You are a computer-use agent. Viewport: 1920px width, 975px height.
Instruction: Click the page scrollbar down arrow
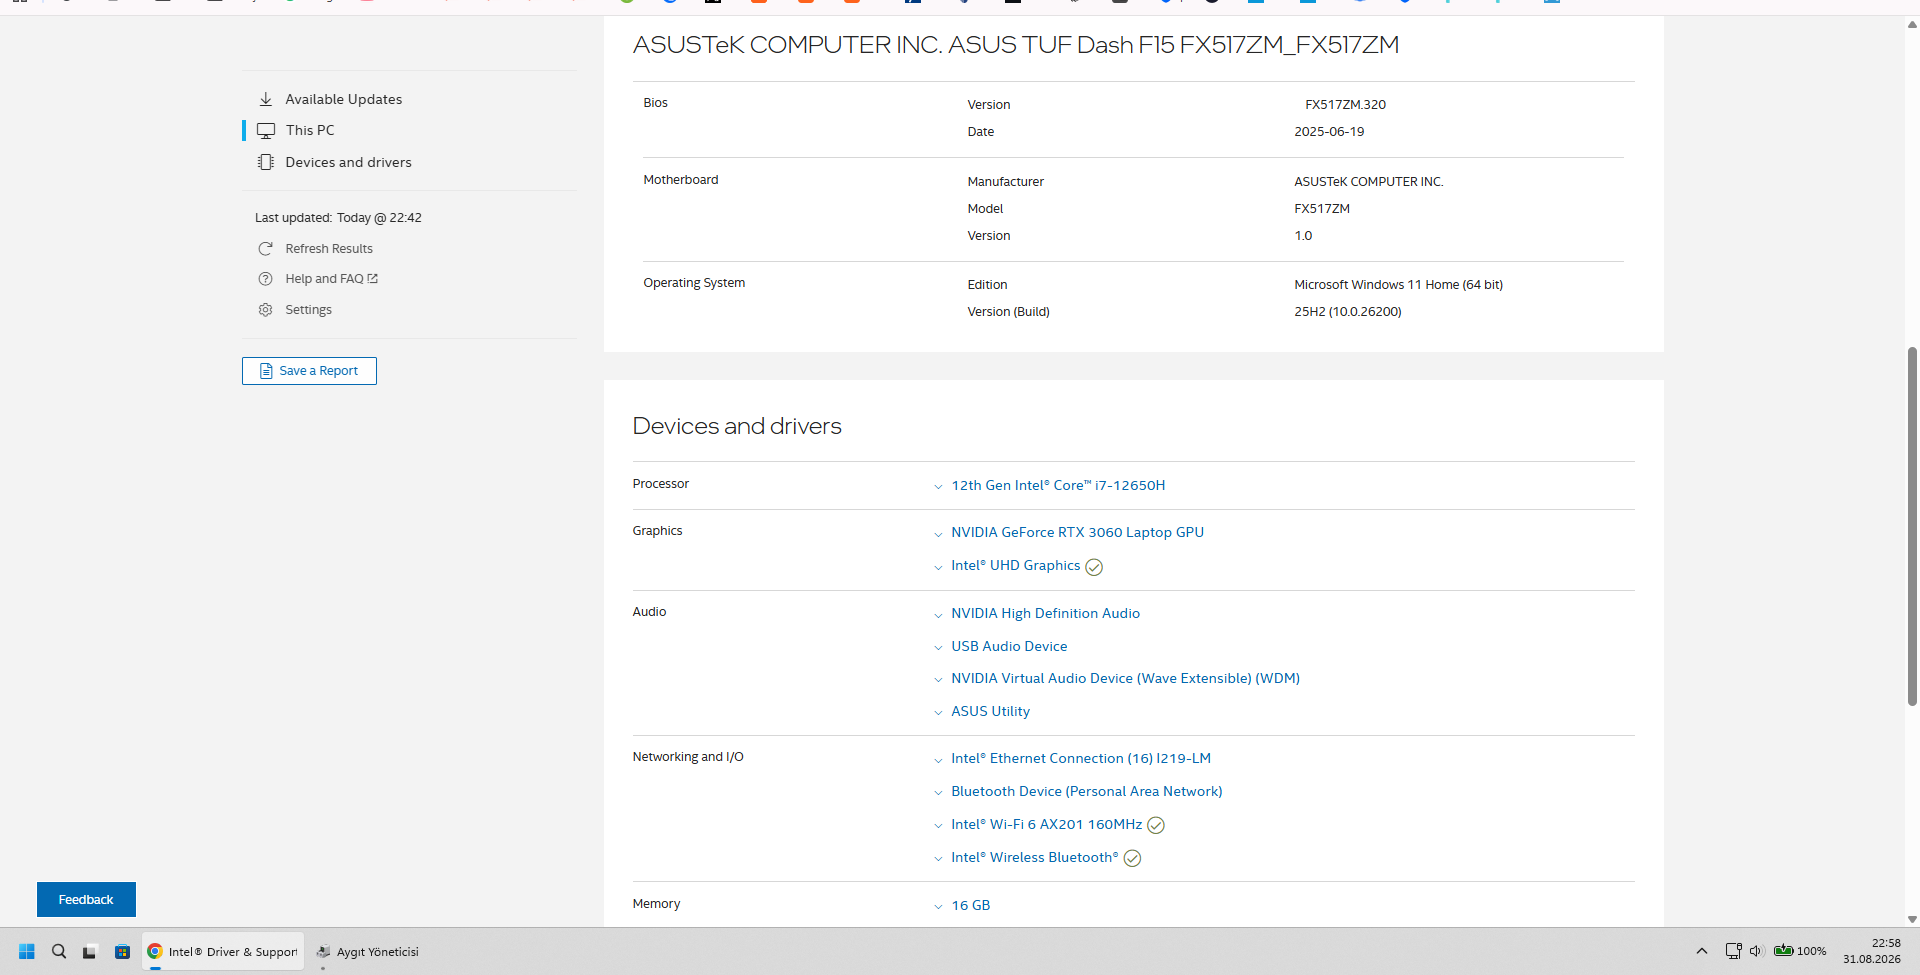(x=1912, y=919)
